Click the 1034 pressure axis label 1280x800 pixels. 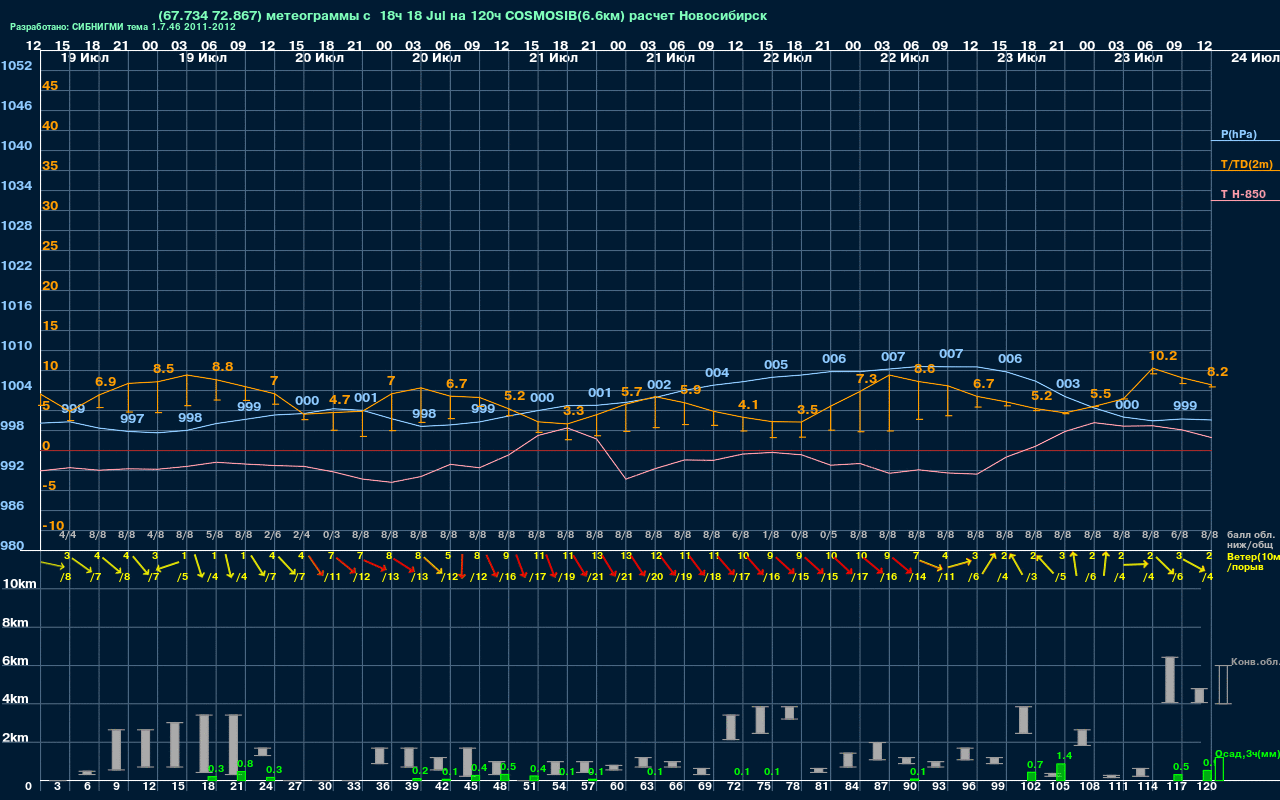pyautogui.click(x=16, y=186)
